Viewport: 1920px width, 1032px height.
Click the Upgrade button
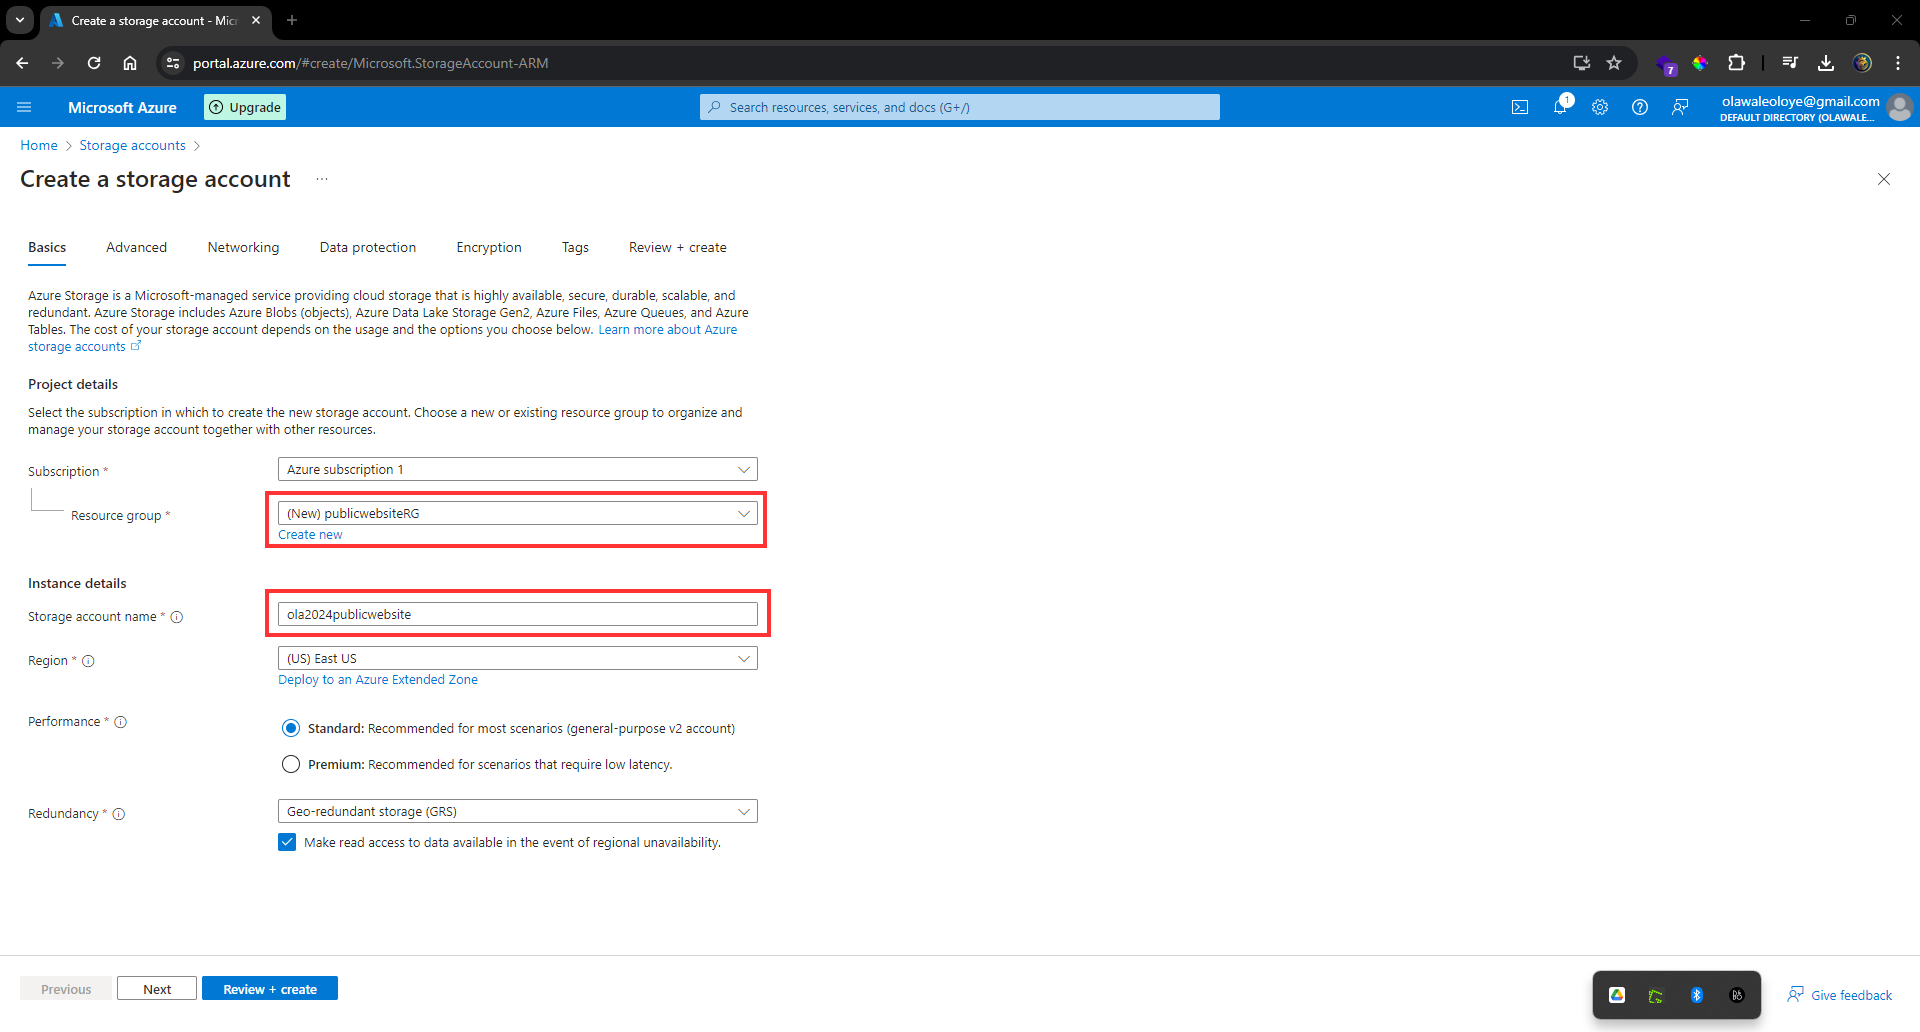click(245, 107)
